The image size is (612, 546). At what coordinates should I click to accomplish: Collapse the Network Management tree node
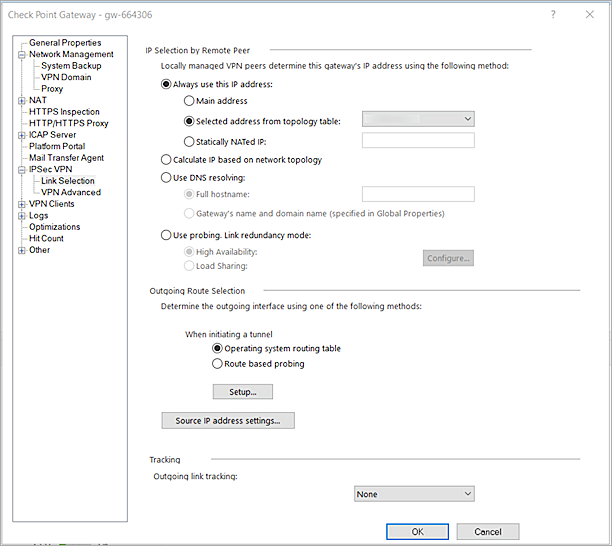22,55
